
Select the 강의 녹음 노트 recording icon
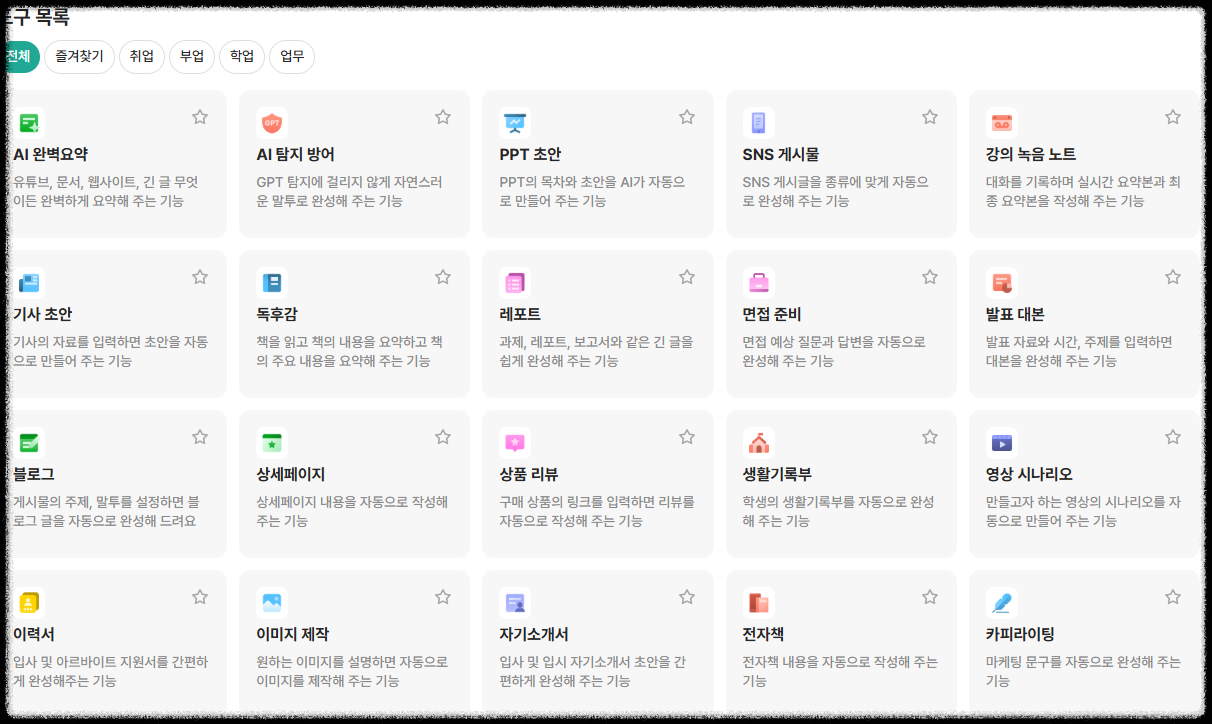pos(1001,122)
